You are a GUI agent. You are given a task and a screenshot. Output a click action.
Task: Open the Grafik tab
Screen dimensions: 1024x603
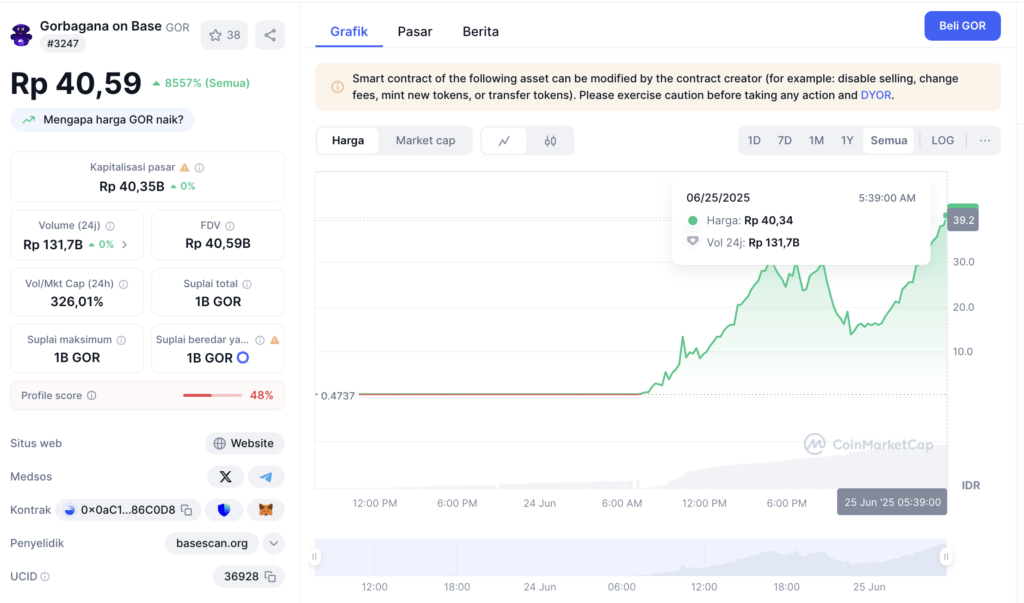(349, 31)
